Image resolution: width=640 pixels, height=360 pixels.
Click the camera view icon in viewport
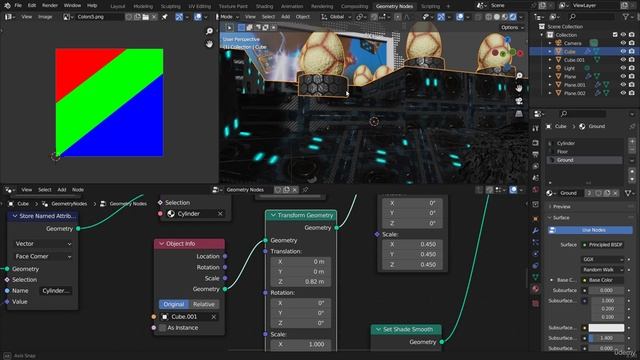[519, 101]
